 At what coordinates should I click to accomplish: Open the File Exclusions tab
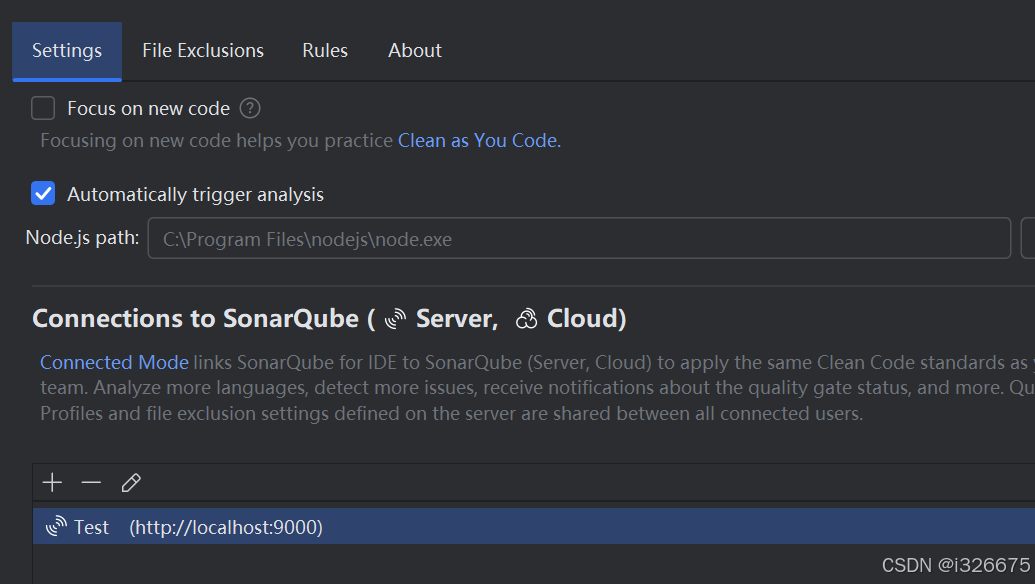tap(203, 51)
